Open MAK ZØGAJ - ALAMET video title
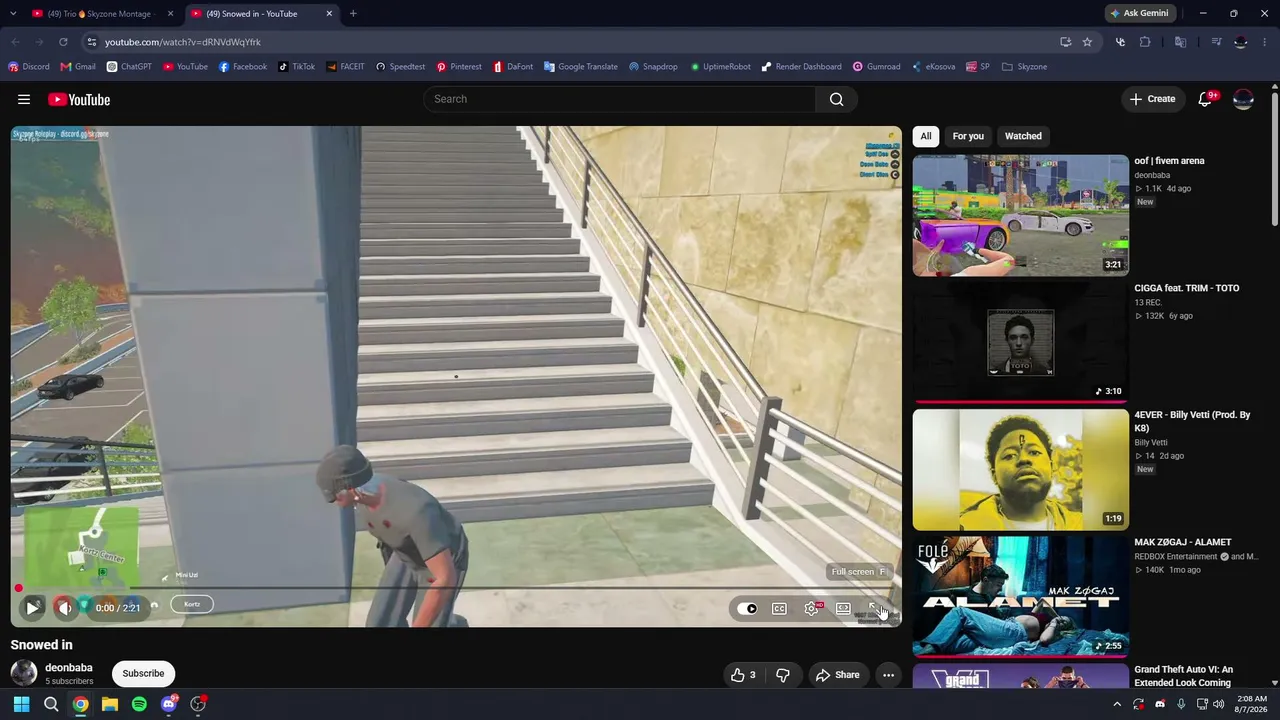Image resolution: width=1280 pixels, height=720 pixels. 1183,542
